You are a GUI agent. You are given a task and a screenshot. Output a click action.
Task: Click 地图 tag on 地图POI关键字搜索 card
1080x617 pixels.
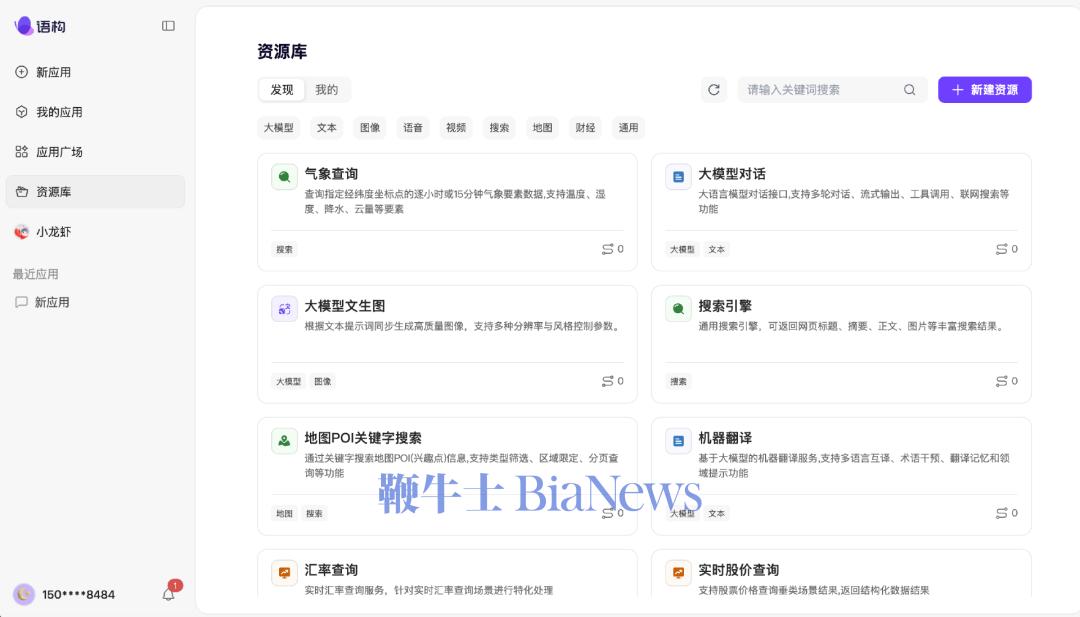tap(284, 514)
